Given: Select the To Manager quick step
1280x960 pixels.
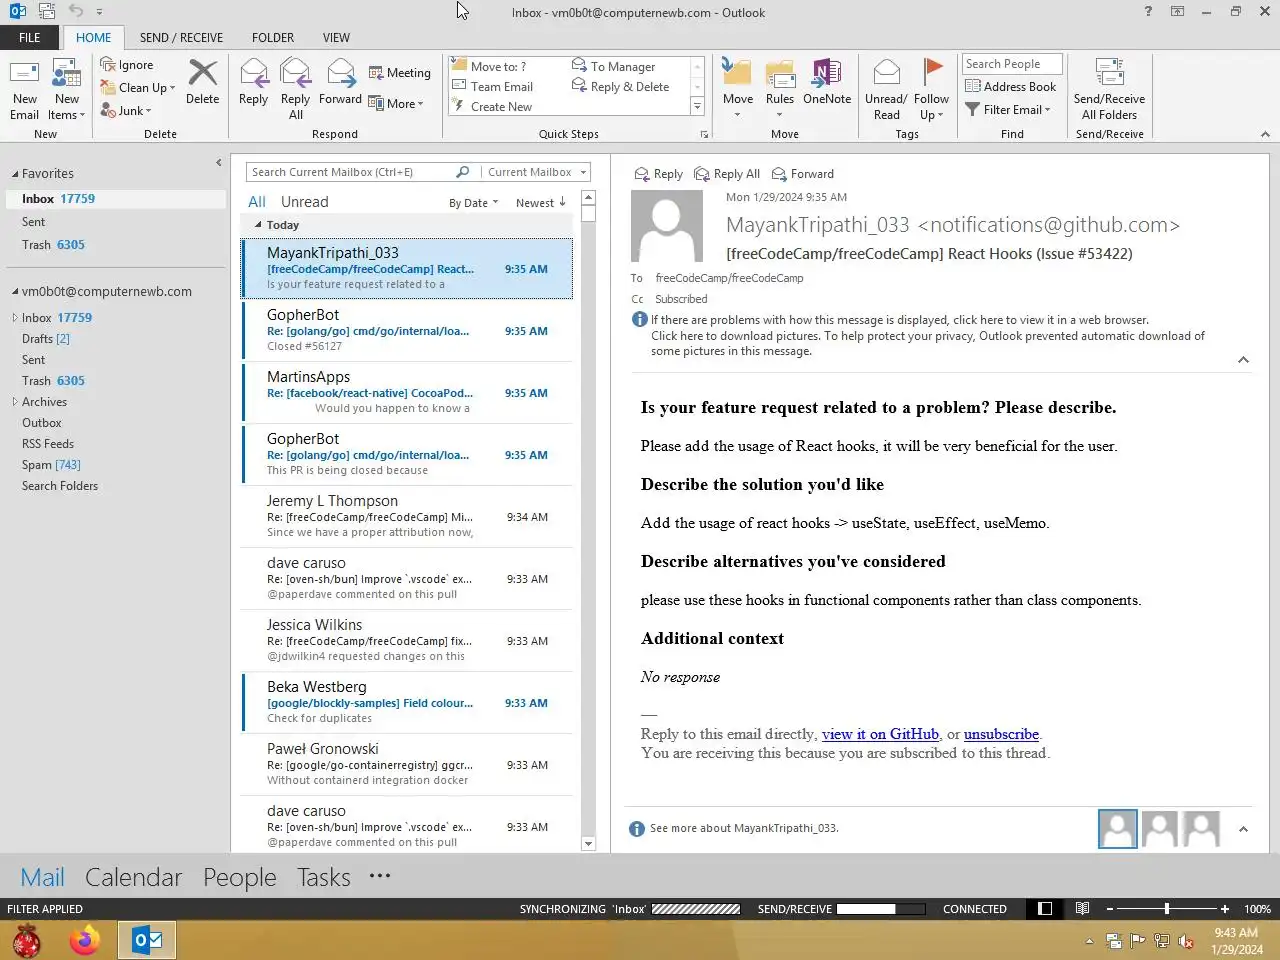Looking at the screenshot, I should coord(613,66).
